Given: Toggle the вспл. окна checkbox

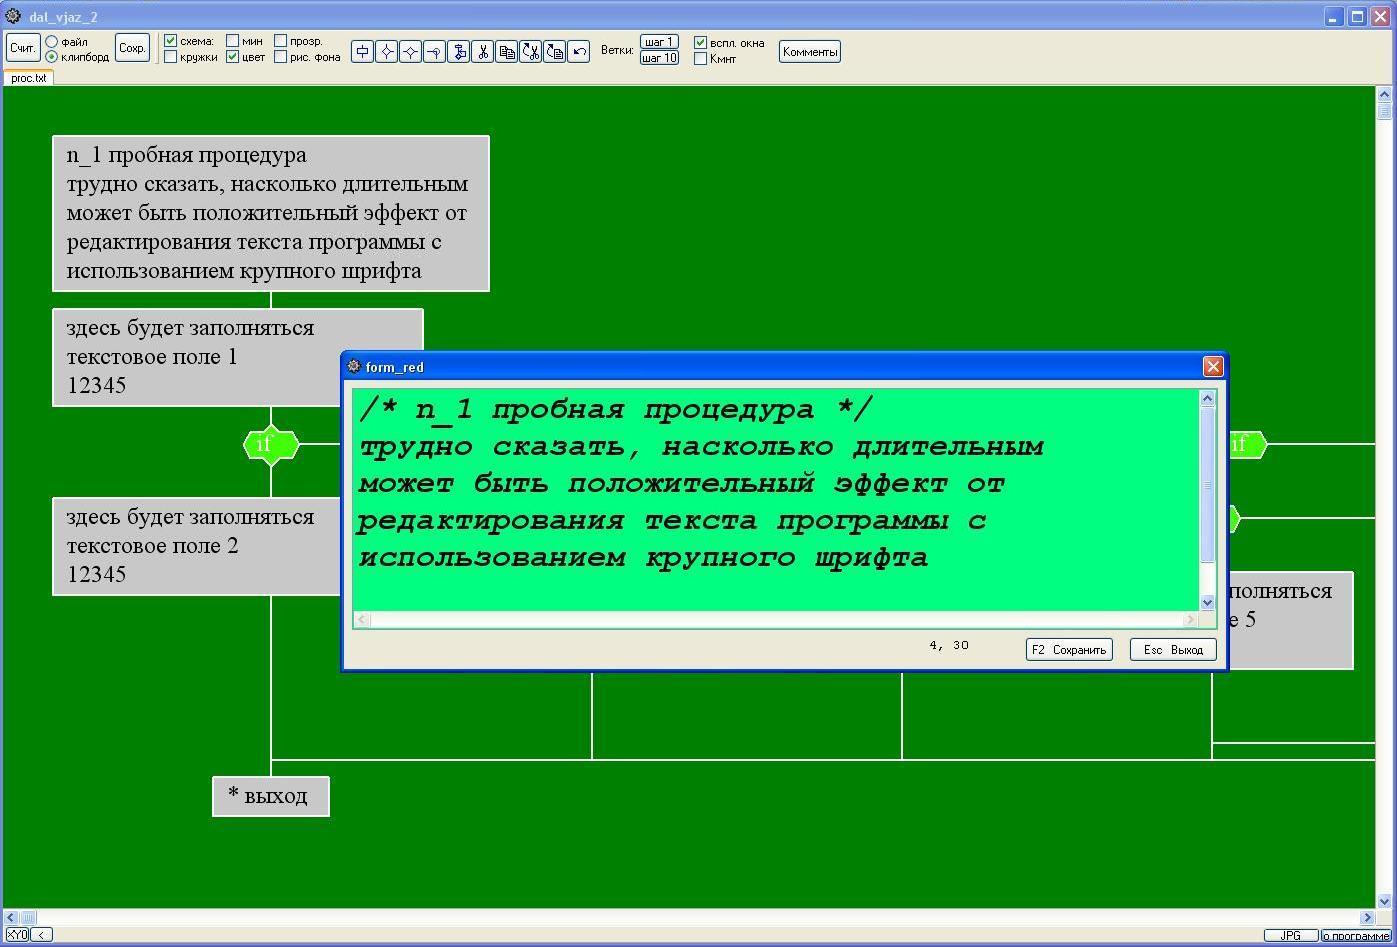Looking at the screenshot, I should click(701, 43).
